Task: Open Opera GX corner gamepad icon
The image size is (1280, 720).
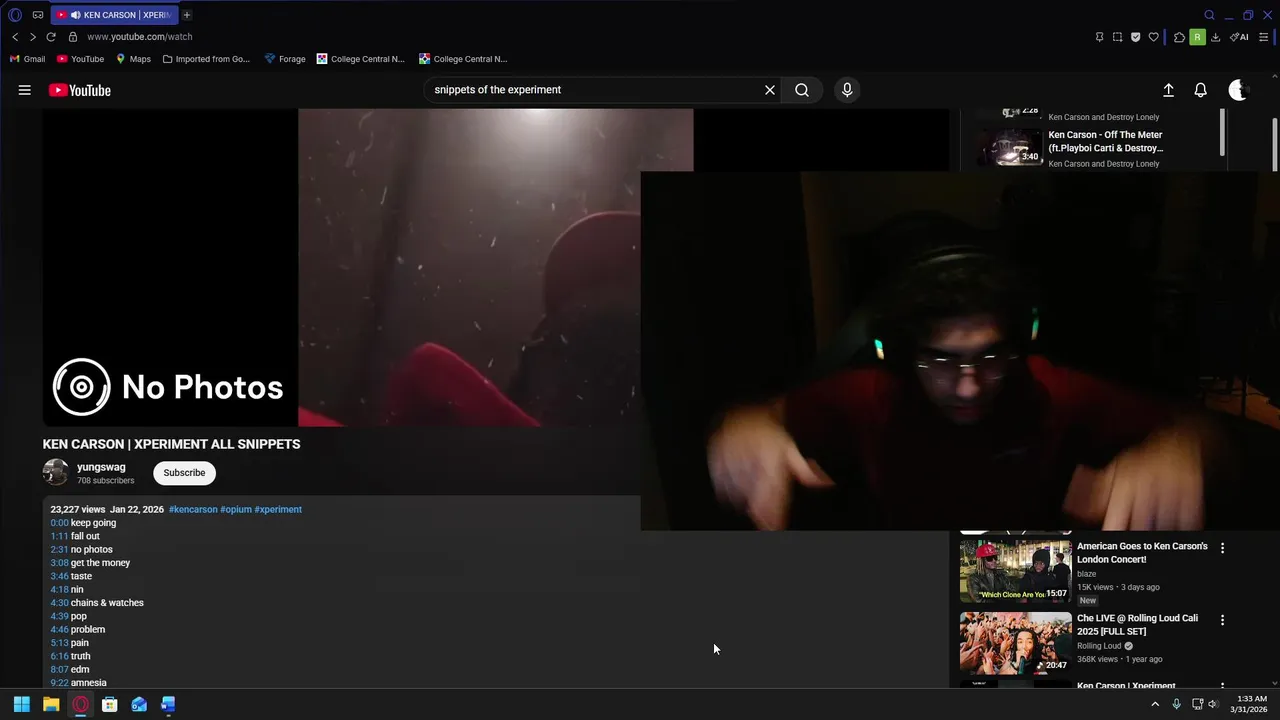Action: tap(38, 15)
